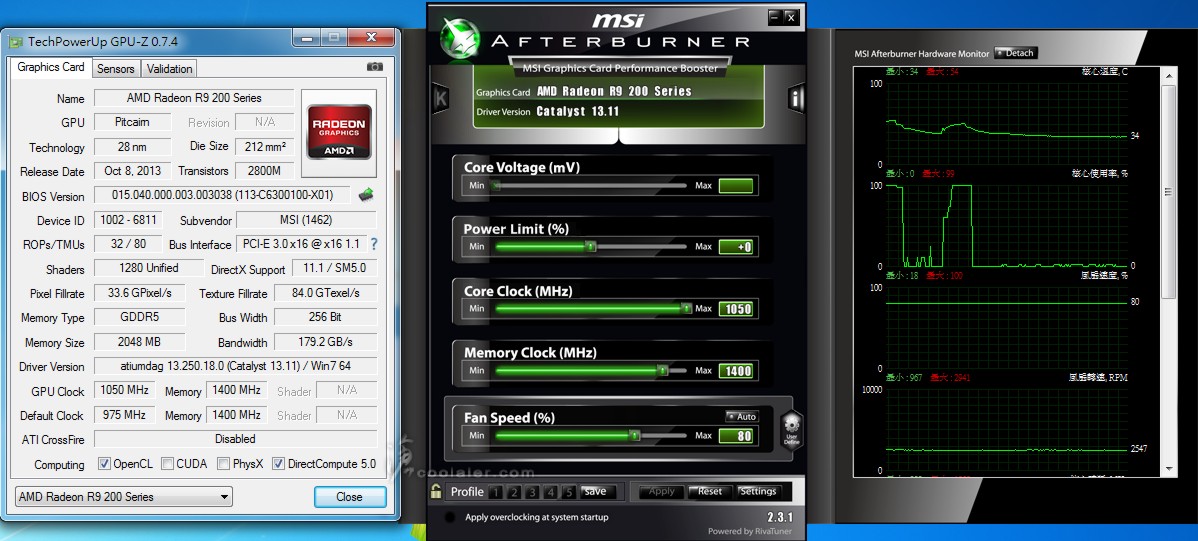This screenshot has height=541, width=1198.
Task: Select profile slot 1
Action: click(x=495, y=492)
